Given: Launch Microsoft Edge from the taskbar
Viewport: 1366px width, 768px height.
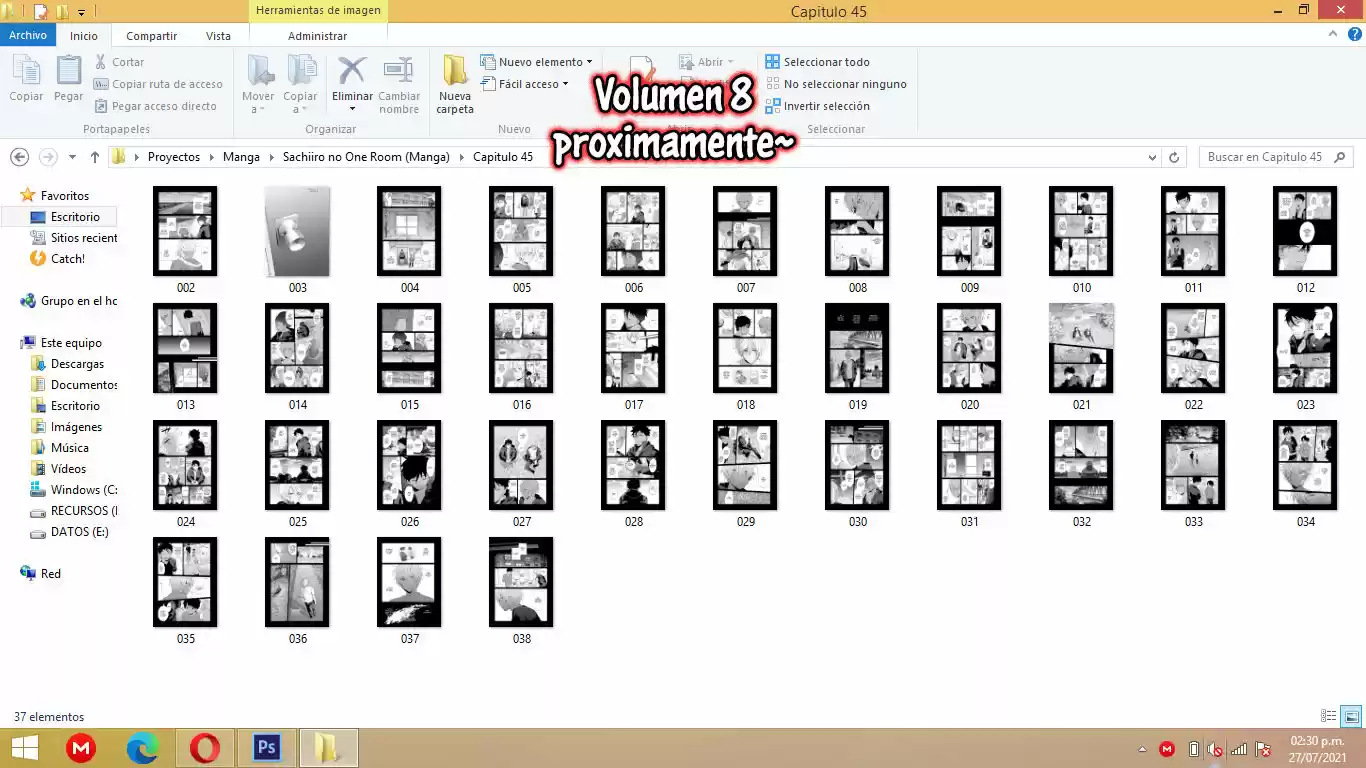Looking at the screenshot, I should pyautogui.click(x=143, y=748).
